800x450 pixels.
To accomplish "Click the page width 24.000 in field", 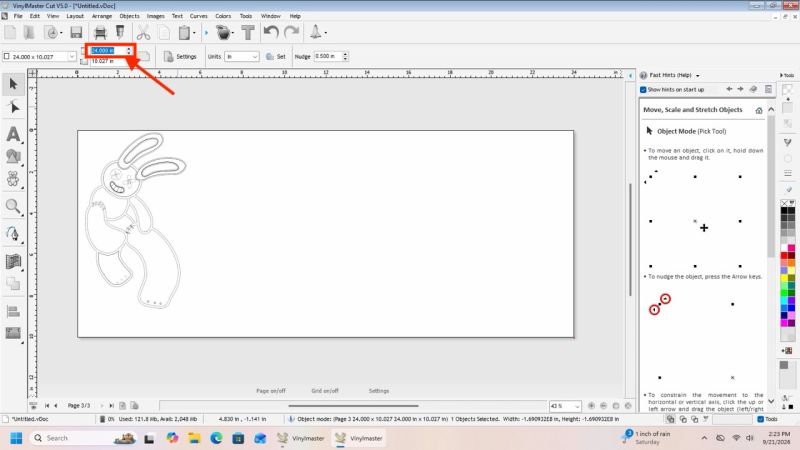I will [x=107, y=51].
